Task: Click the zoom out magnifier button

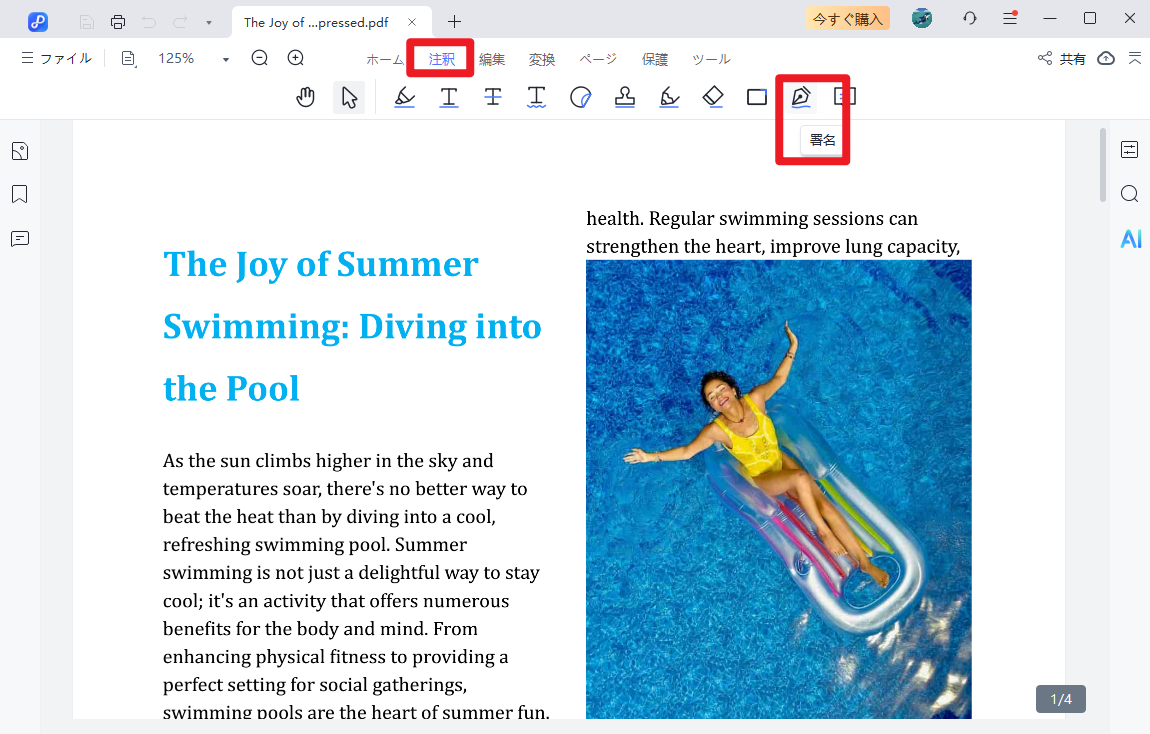Action: 260,59
